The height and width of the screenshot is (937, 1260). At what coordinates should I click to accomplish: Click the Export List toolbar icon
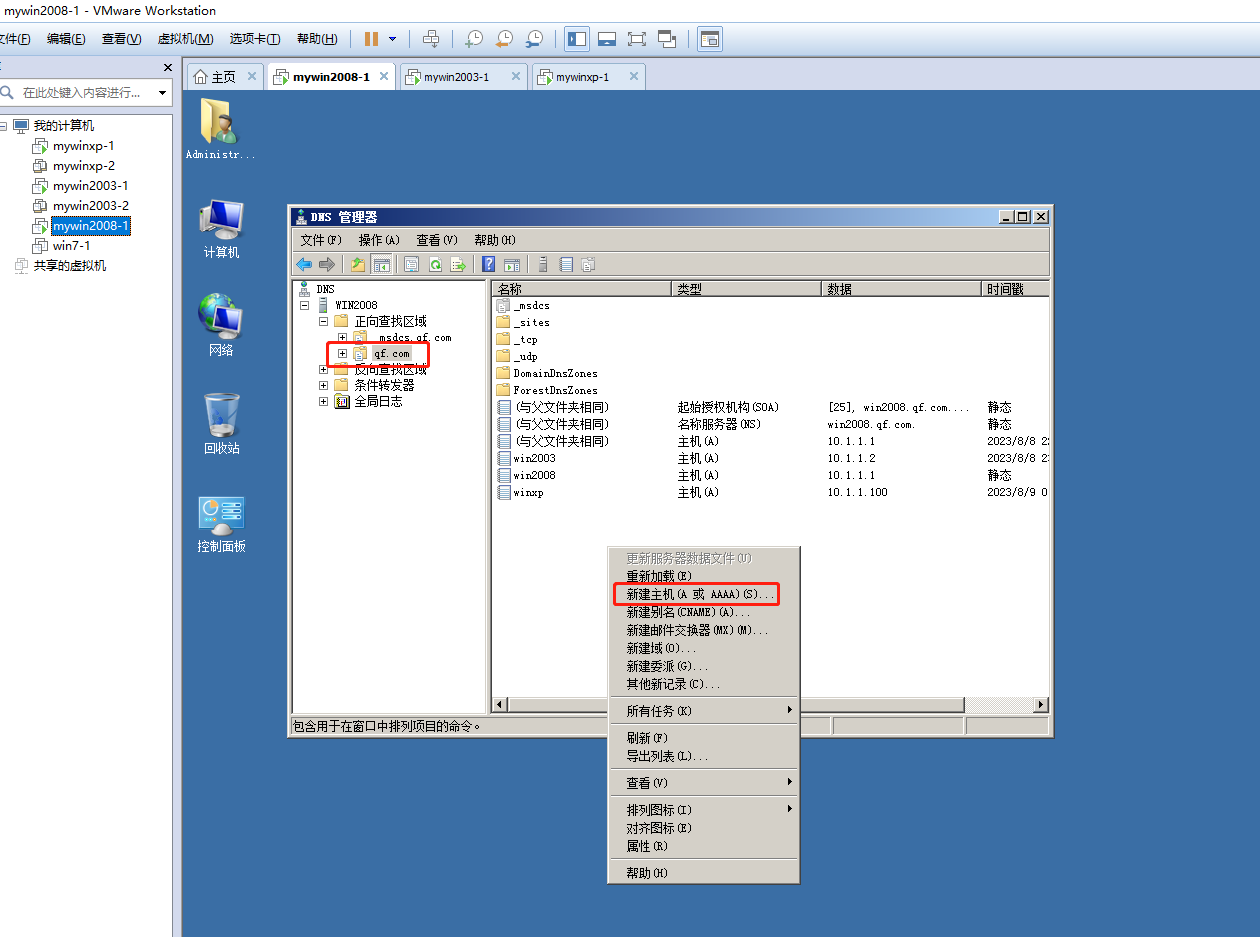point(458,264)
